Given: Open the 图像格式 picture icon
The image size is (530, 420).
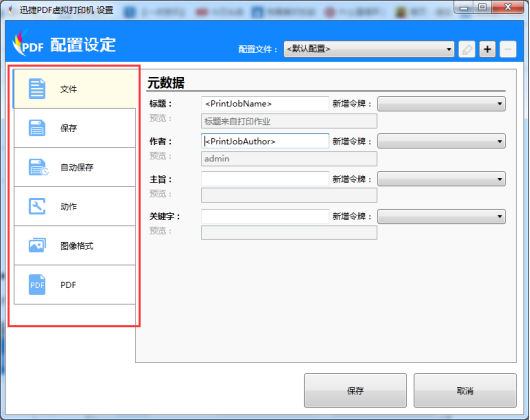Looking at the screenshot, I should (x=37, y=245).
